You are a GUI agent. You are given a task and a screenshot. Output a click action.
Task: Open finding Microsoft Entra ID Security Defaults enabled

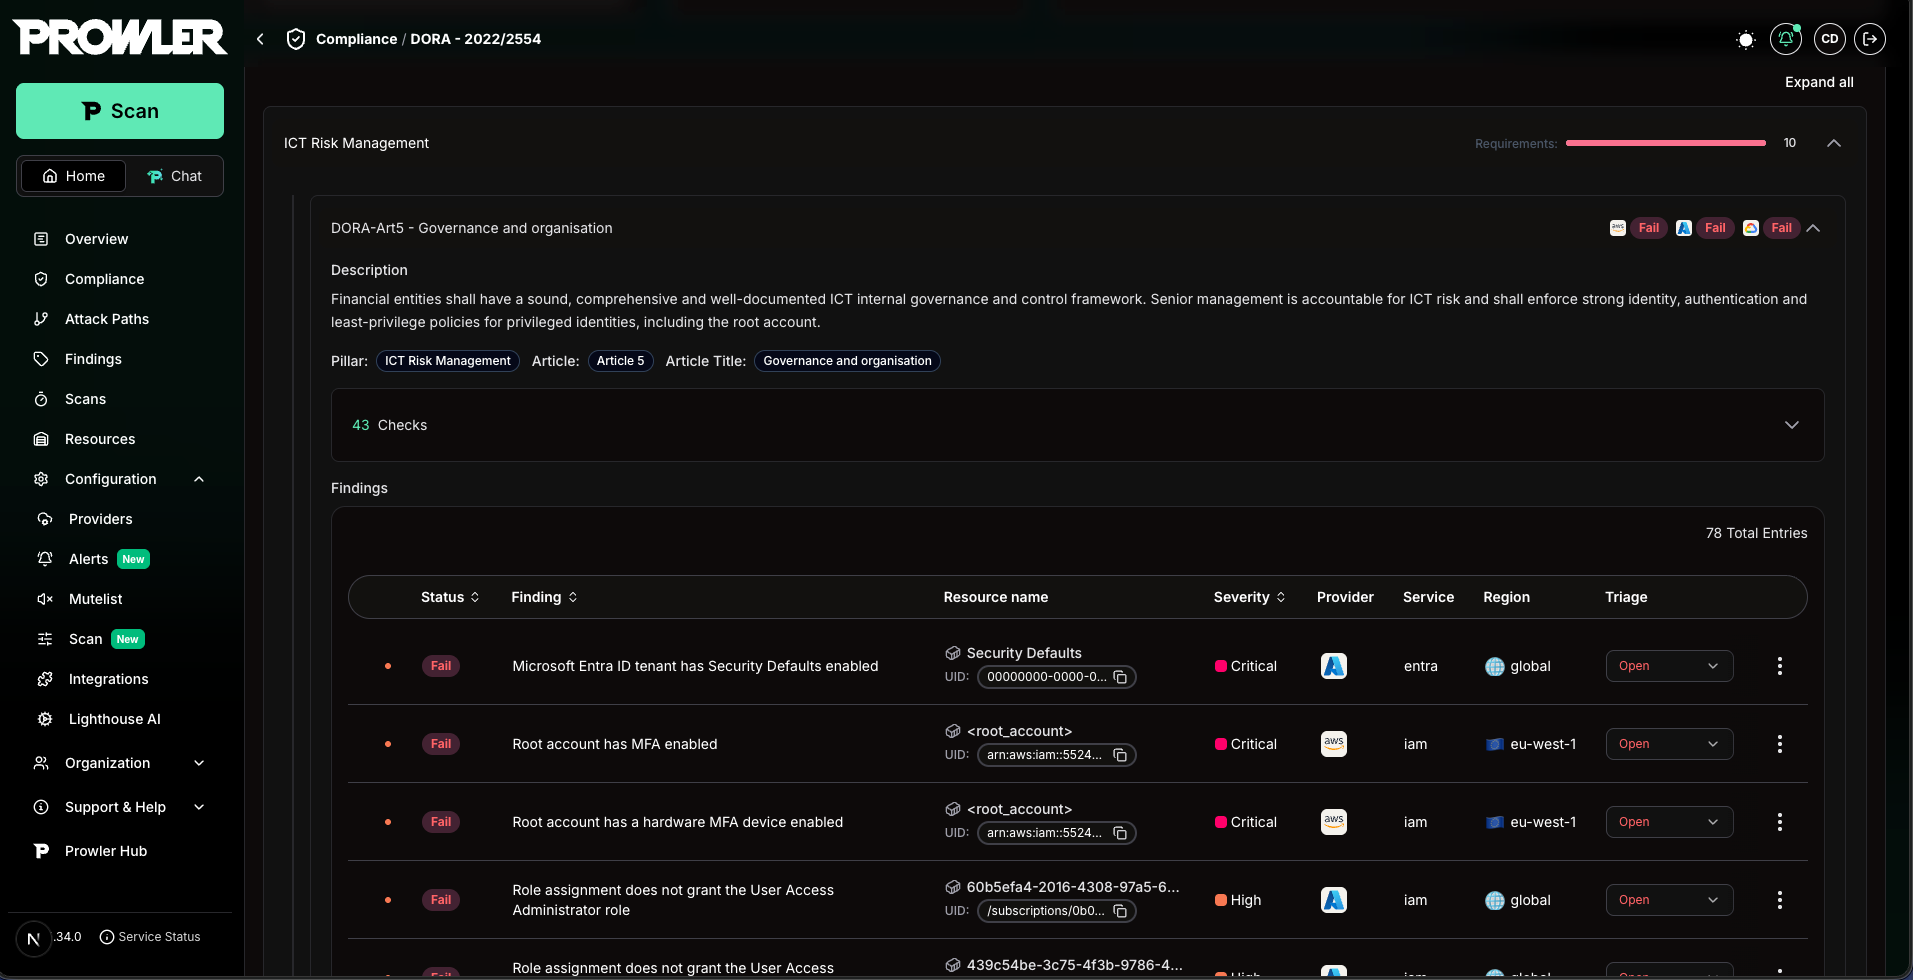click(x=695, y=666)
